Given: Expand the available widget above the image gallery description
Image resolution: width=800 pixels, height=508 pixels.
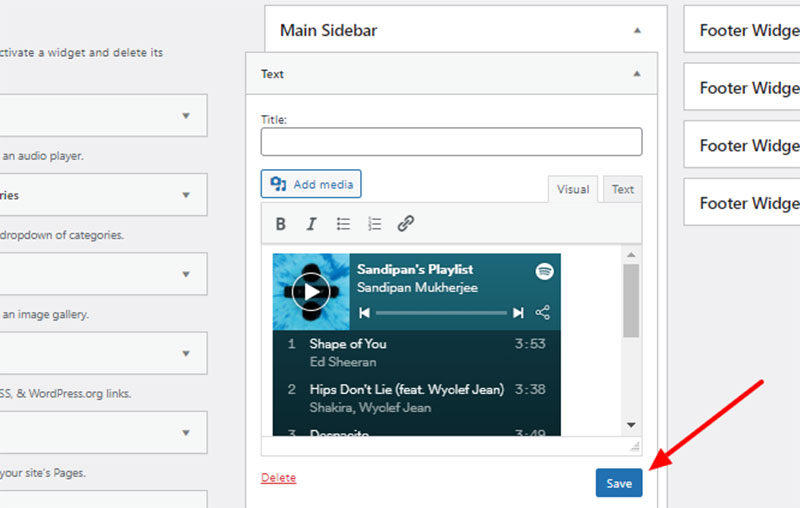Looking at the screenshot, I should 186,274.
